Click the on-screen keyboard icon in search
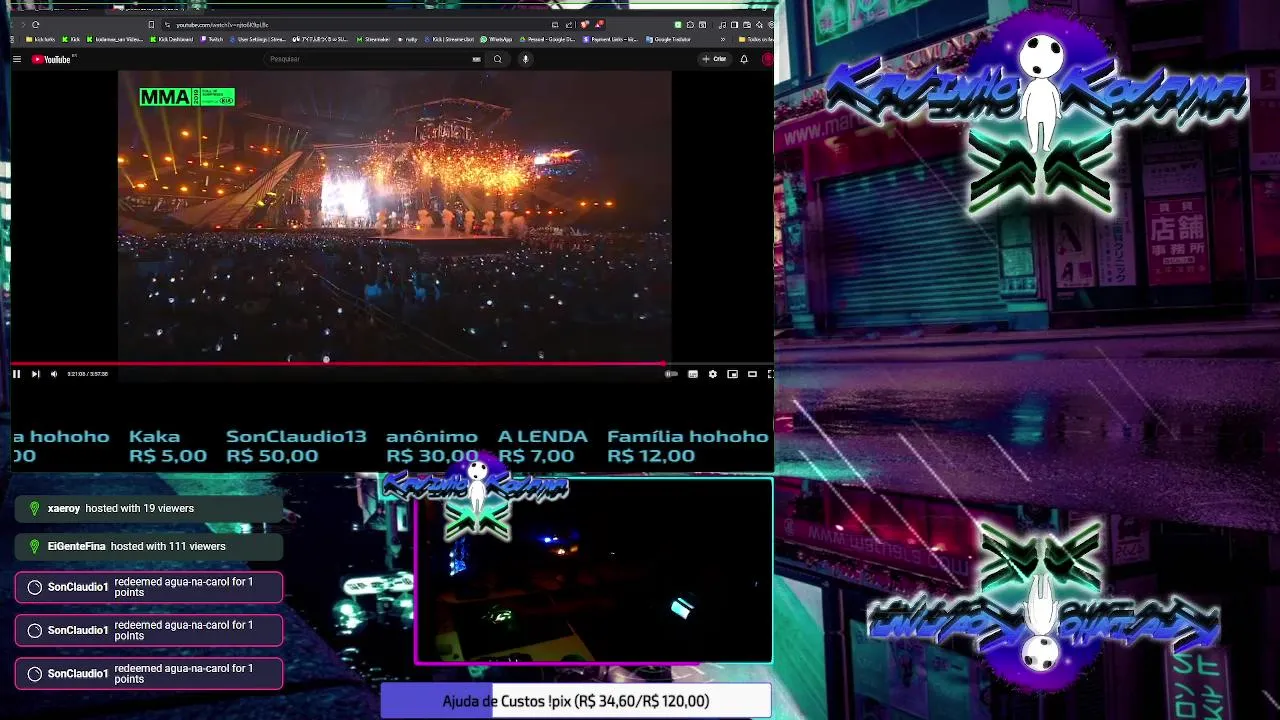This screenshot has width=1280, height=720. [476, 59]
